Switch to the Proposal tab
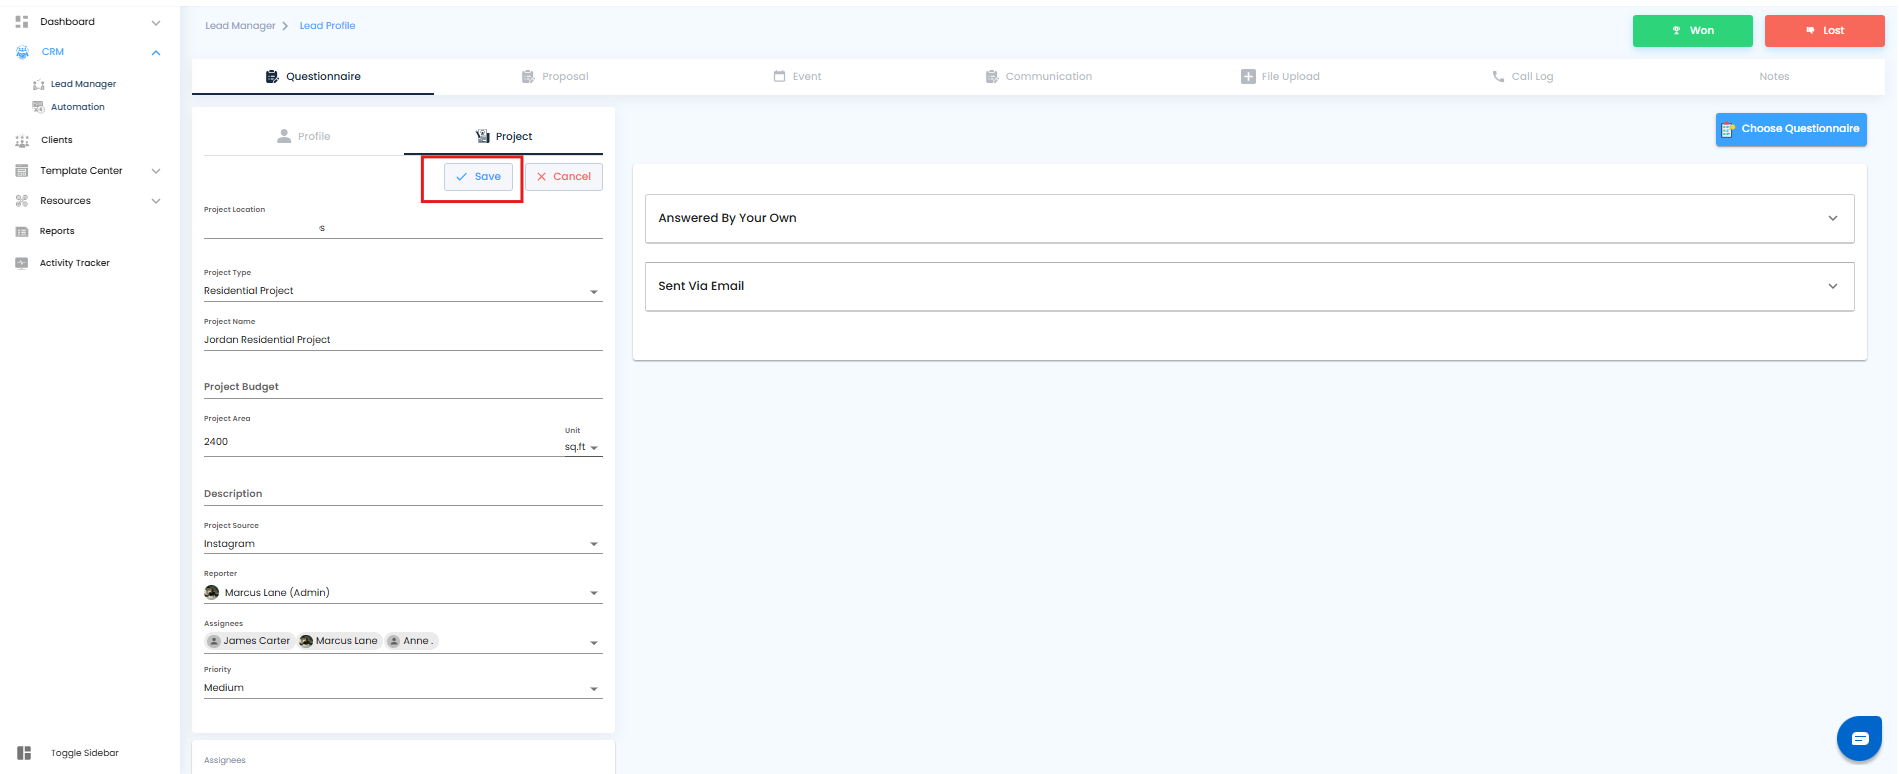Image resolution: width=1899 pixels, height=774 pixels. point(555,76)
